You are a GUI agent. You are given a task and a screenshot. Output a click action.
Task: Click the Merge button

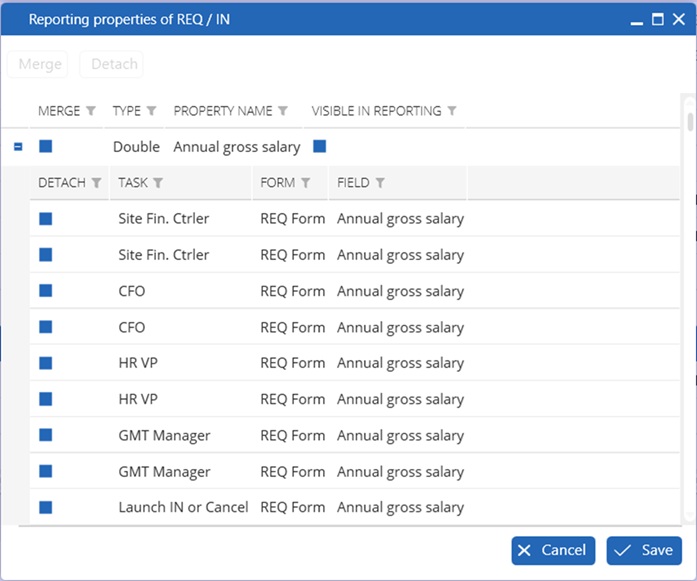38,64
